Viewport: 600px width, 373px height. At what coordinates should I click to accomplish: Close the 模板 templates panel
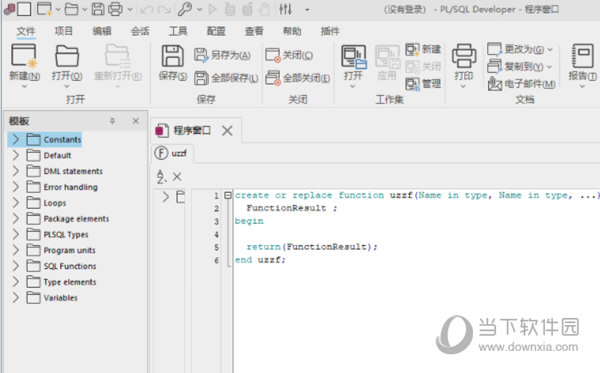click(135, 121)
